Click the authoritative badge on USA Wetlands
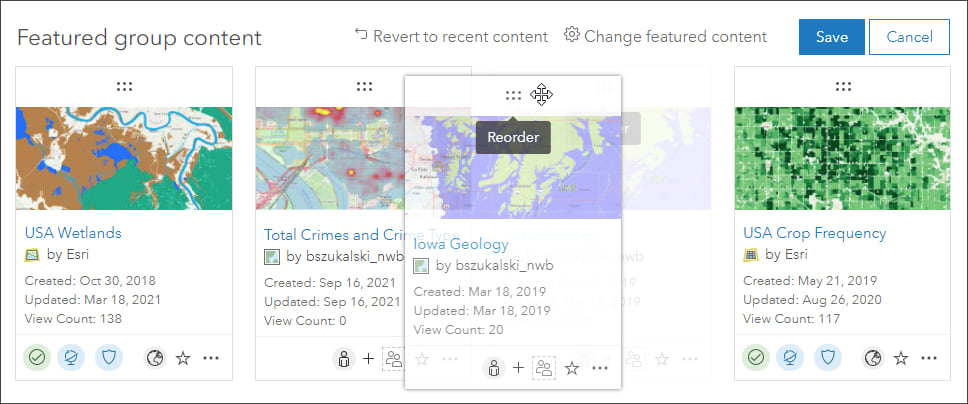This screenshot has width=968, height=404. [39, 357]
